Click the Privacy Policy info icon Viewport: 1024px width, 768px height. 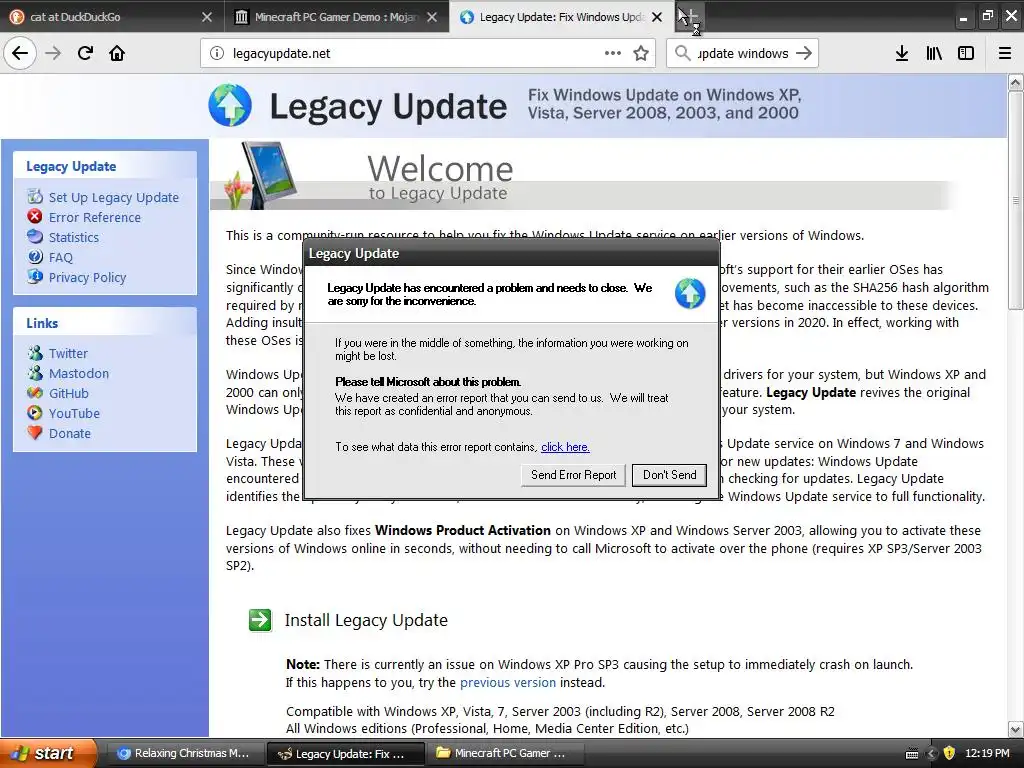click(35, 276)
